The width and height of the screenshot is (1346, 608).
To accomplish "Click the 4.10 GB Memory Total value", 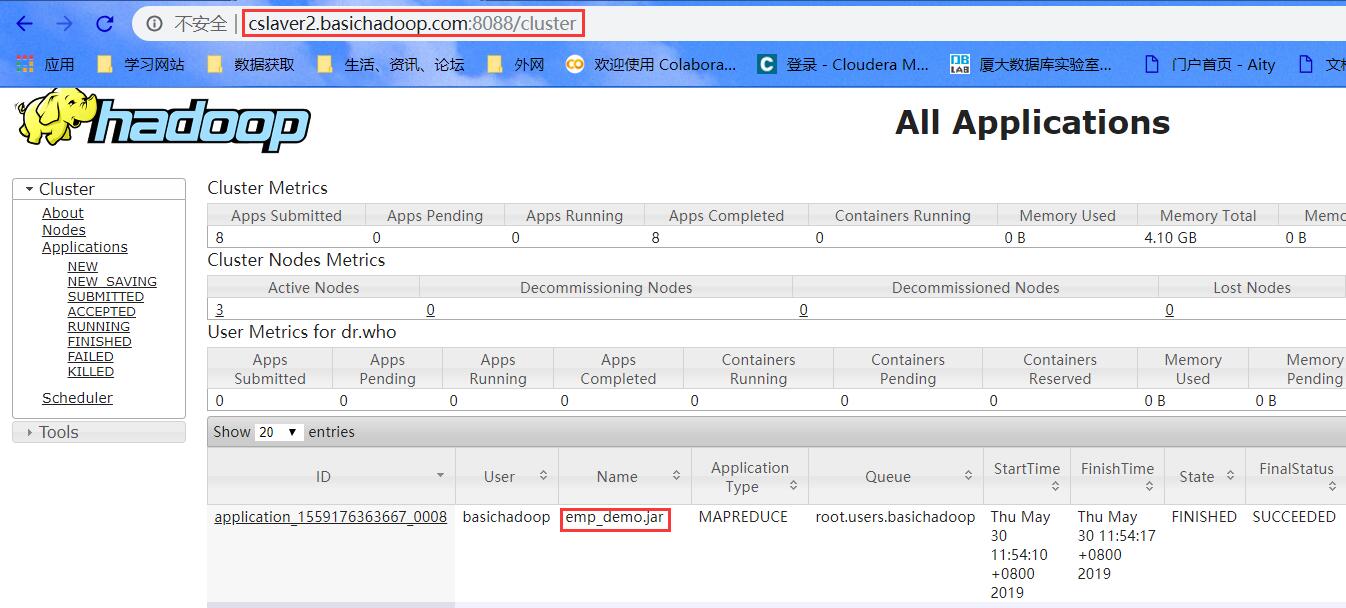I will [1170, 238].
